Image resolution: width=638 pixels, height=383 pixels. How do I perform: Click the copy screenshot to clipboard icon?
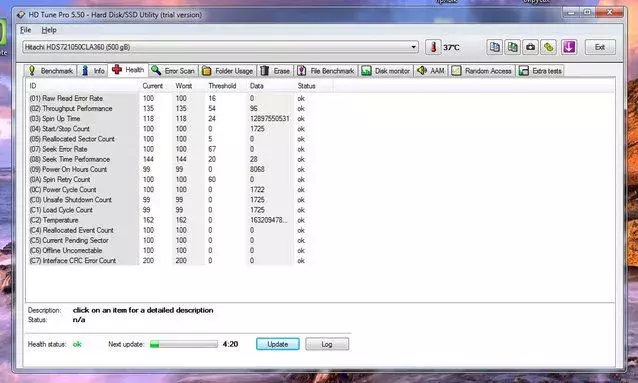coord(512,47)
